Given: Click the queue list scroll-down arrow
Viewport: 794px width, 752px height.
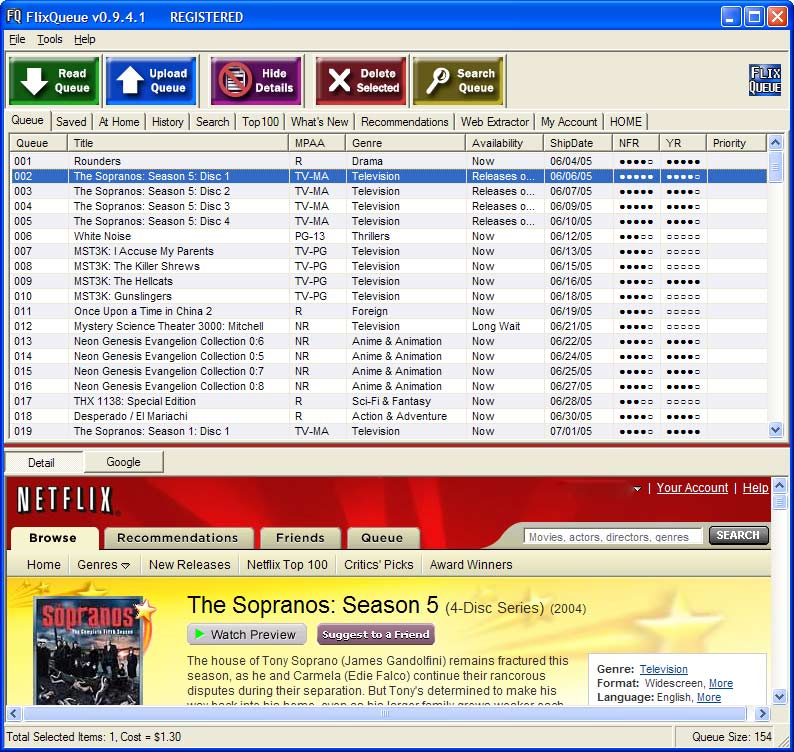Looking at the screenshot, I should pos(776,430).
